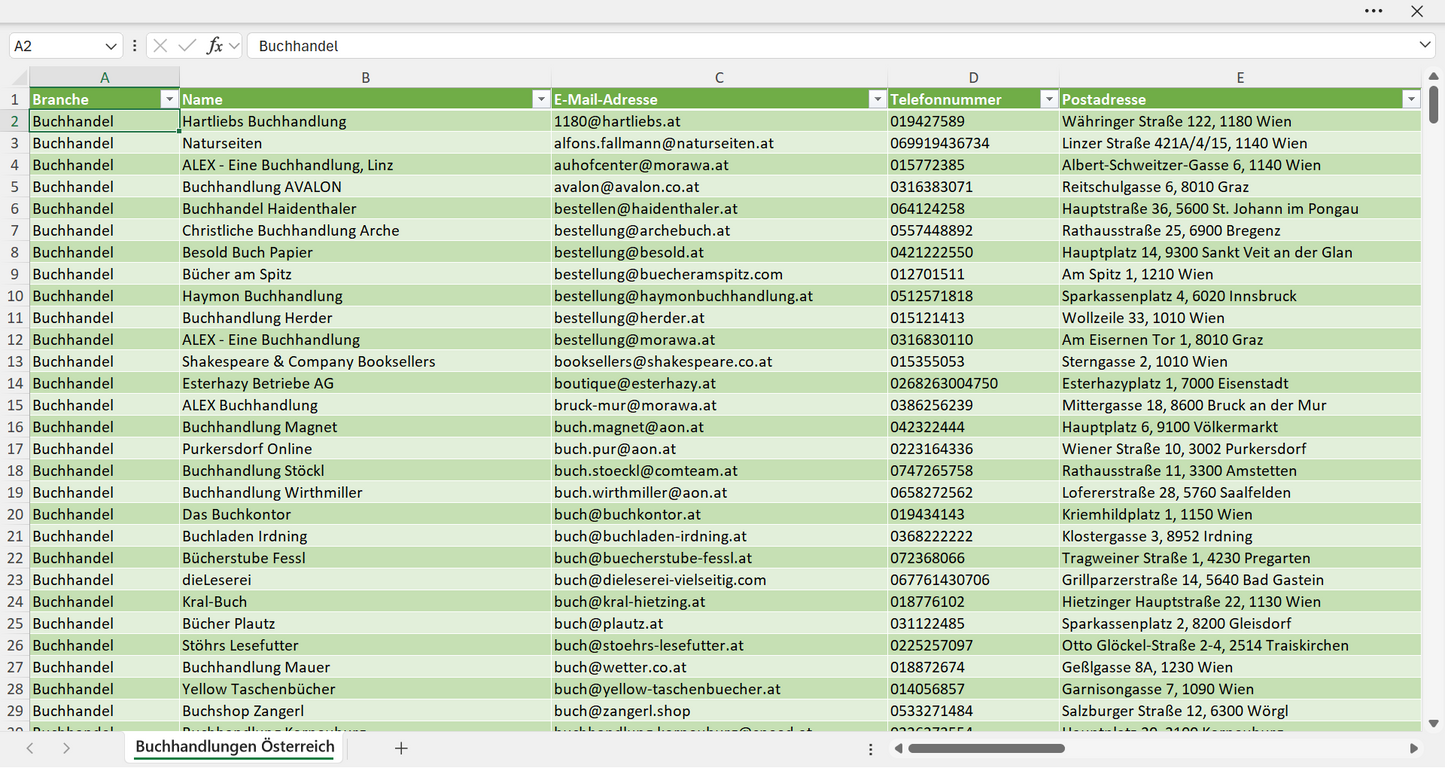The width and height of the screenshot is (1445, 768).
Task: Open the dropdown arrow next to fx
Action: pyautogui.click(x=234, y=46)
